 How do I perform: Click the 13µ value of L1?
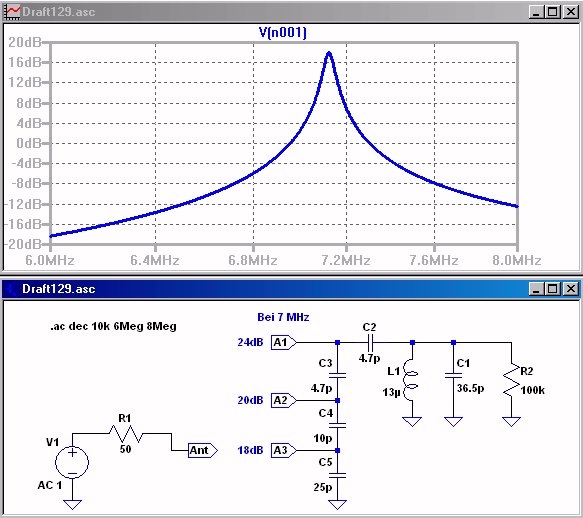(x=391, y=392)
